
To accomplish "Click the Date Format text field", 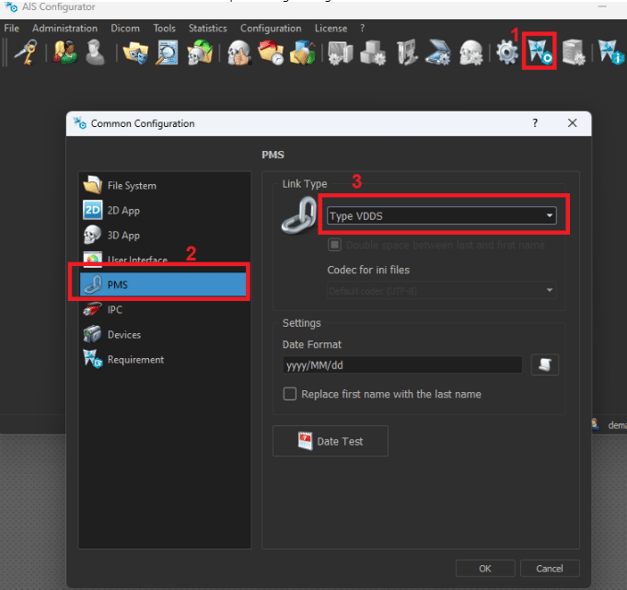I will pos(402,365).
